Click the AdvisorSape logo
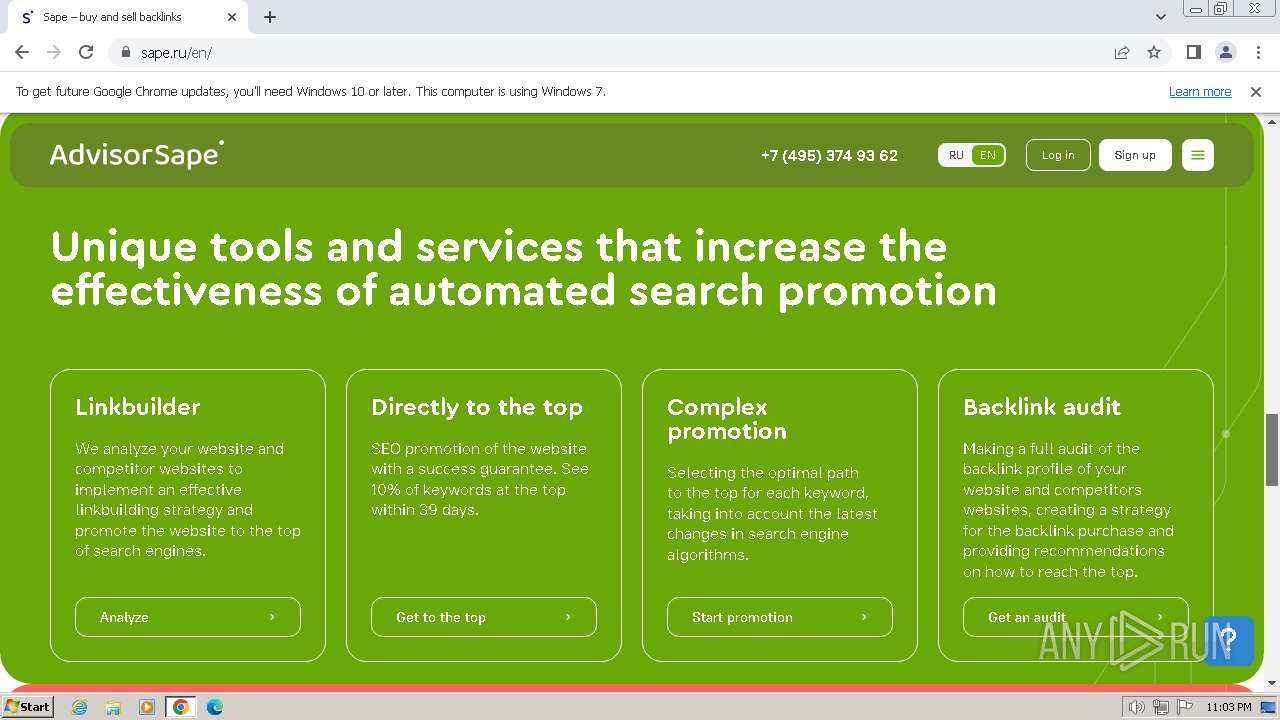The image size is (1280, 720). tap(137, 154)
